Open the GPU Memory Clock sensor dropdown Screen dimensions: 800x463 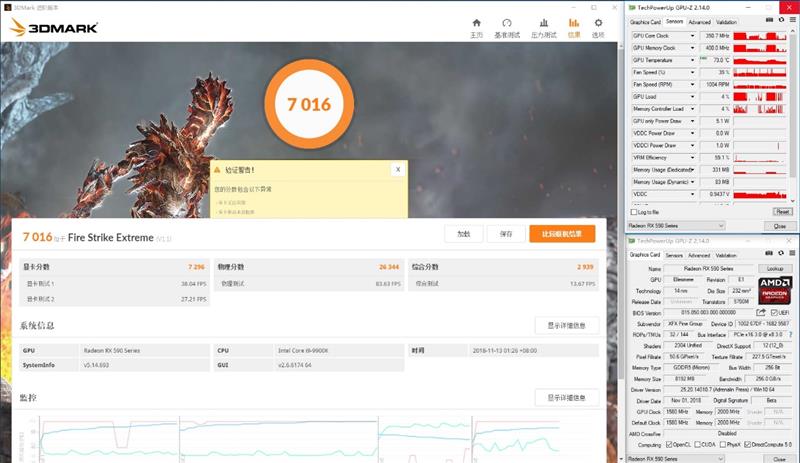click(692, 48)
